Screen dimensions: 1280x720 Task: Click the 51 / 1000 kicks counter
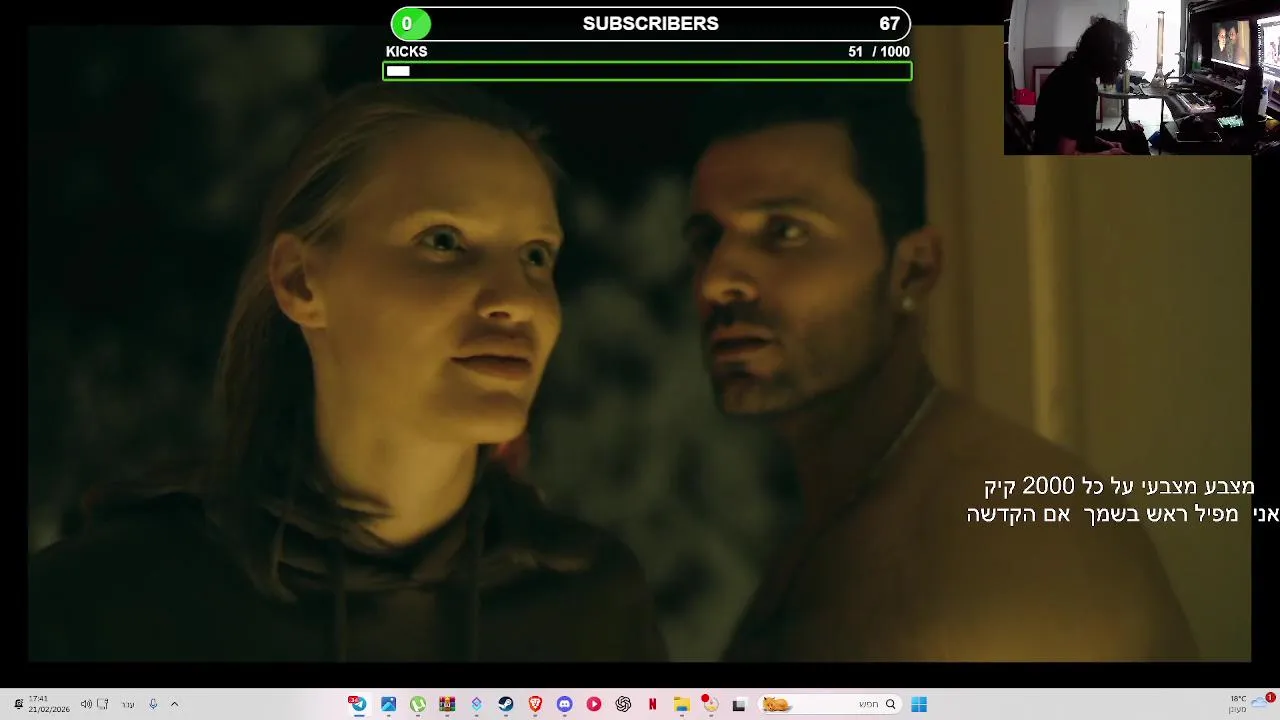(878, 51)
